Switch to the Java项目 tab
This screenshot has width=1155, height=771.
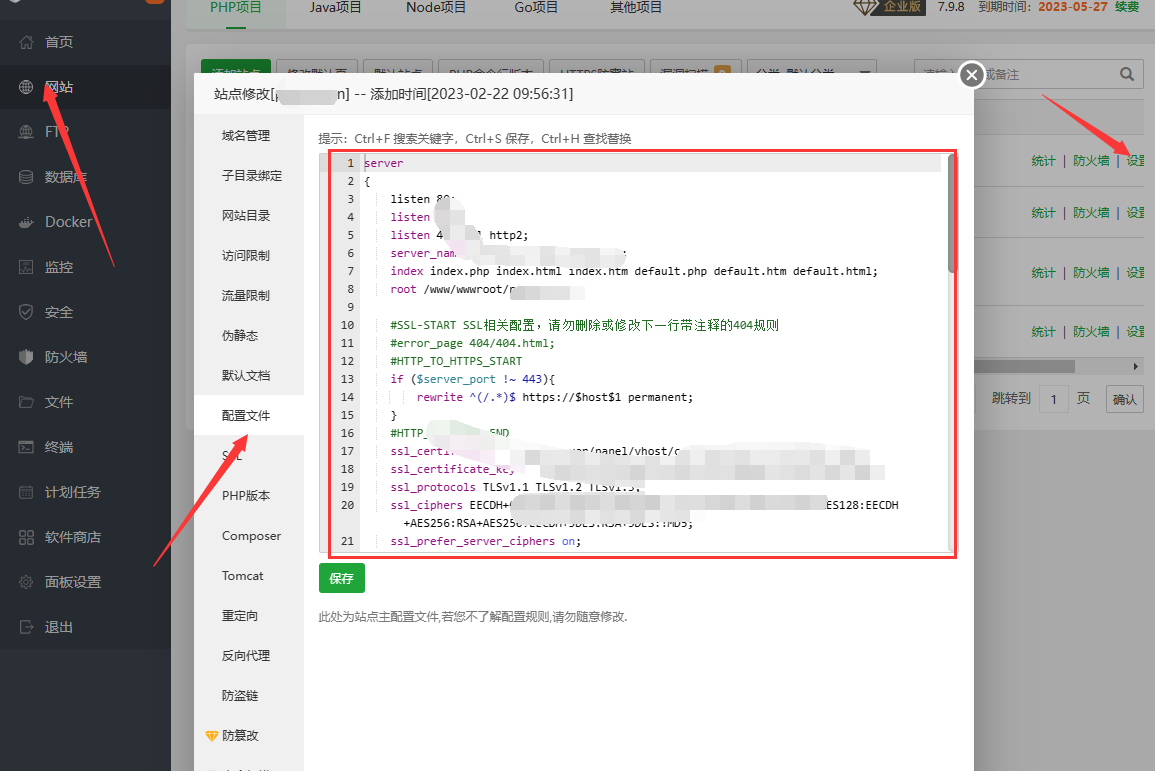tap(335, 7)
